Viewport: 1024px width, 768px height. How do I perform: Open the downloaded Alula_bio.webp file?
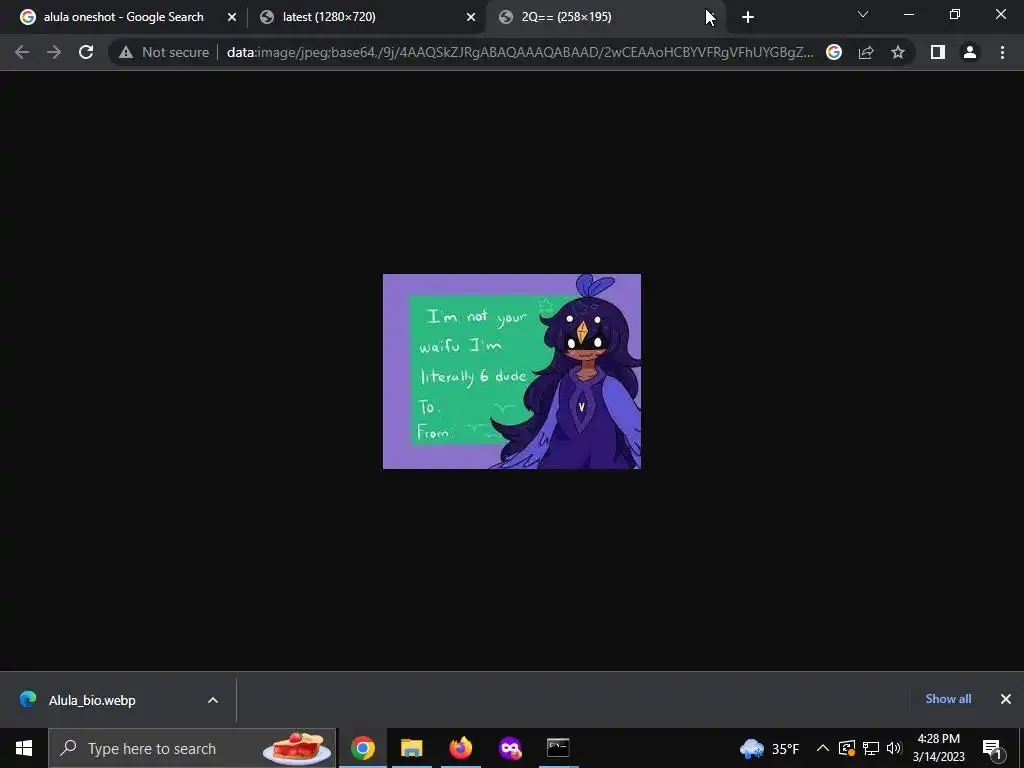point(92,700)
